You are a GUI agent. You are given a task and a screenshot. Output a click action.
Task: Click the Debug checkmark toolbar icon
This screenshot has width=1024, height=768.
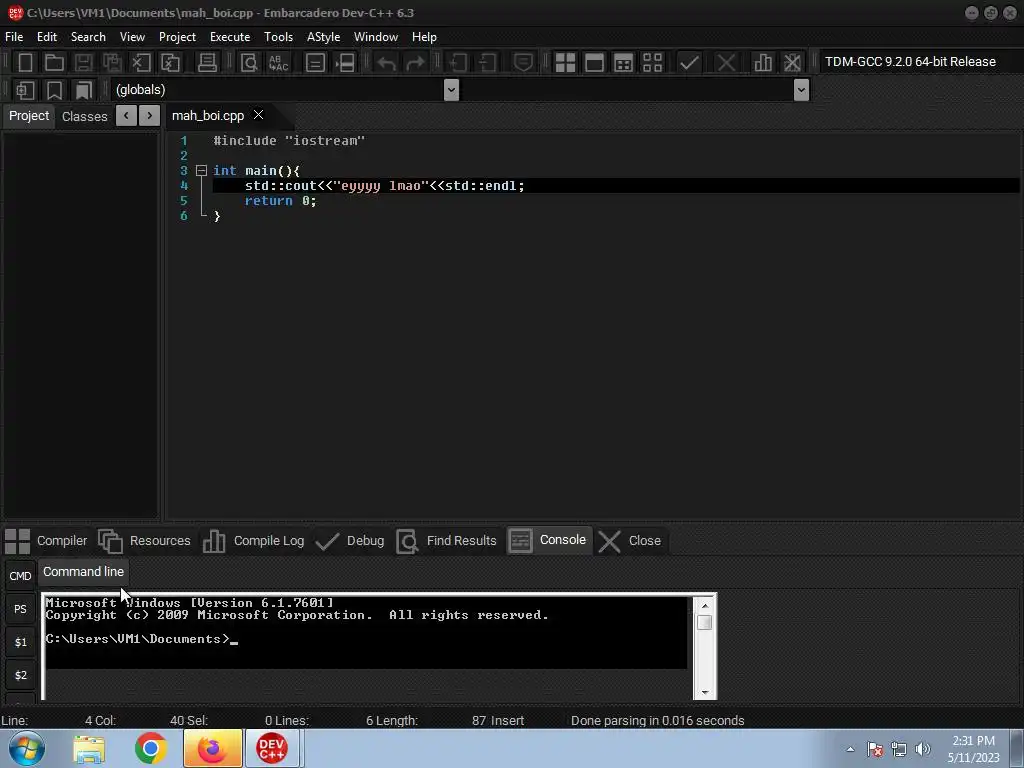[689, 63]
